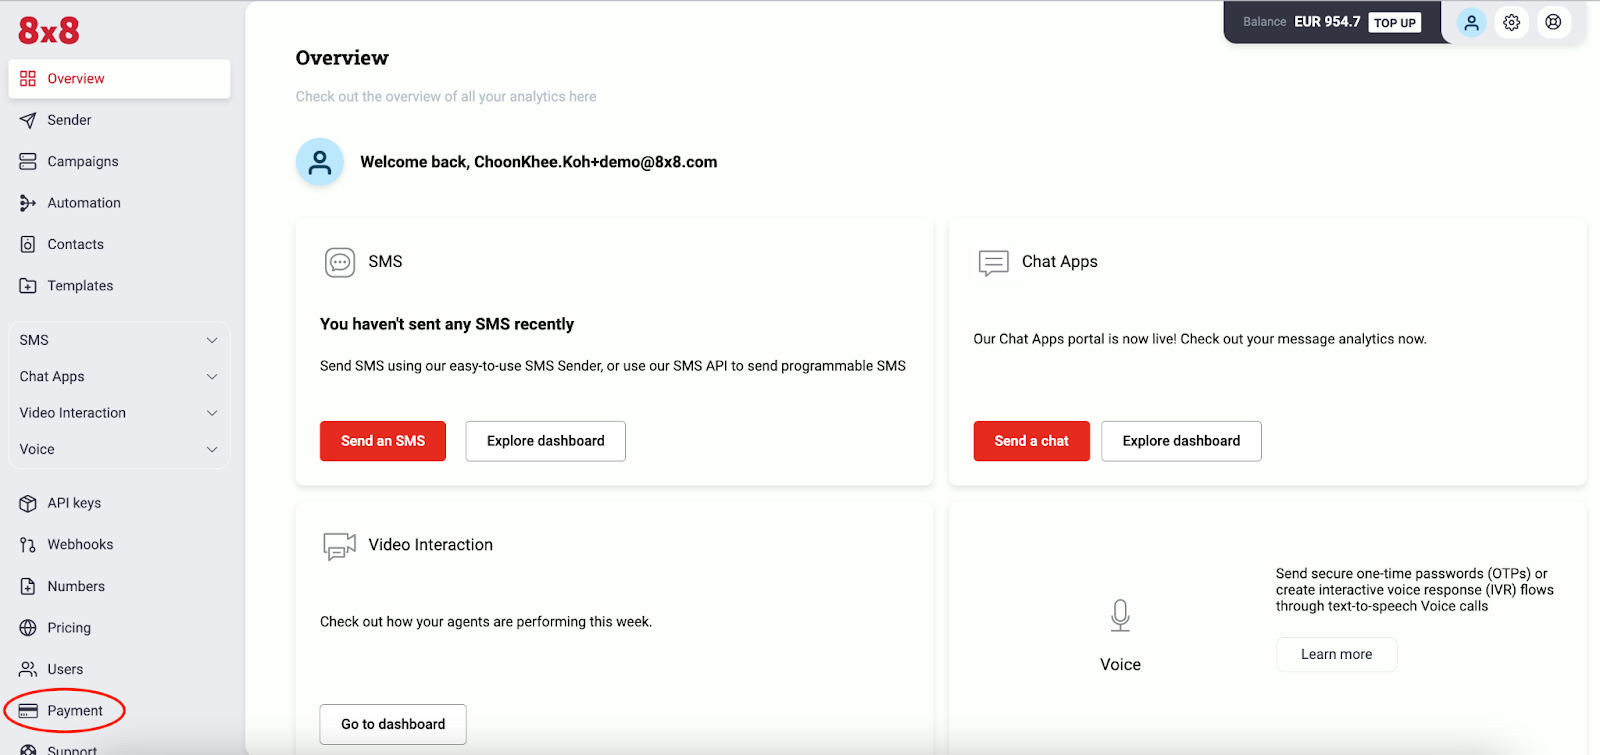Open the settings gear icon

(1512, 23)
